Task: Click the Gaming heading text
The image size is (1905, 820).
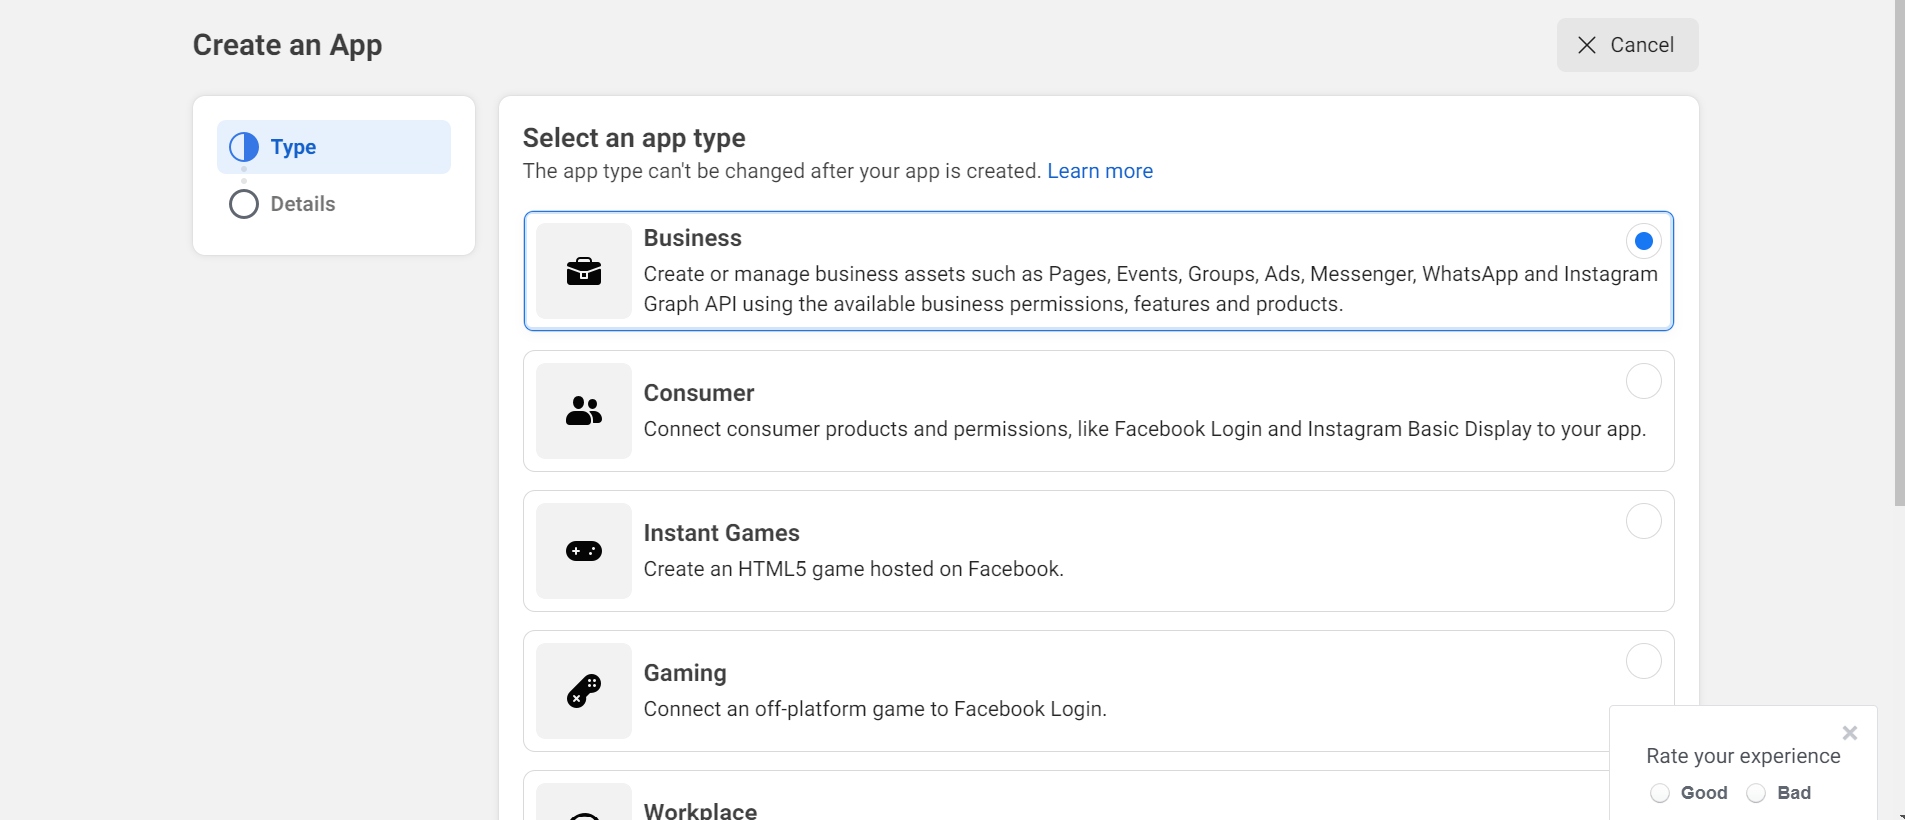Action: (x=685, y=673)
